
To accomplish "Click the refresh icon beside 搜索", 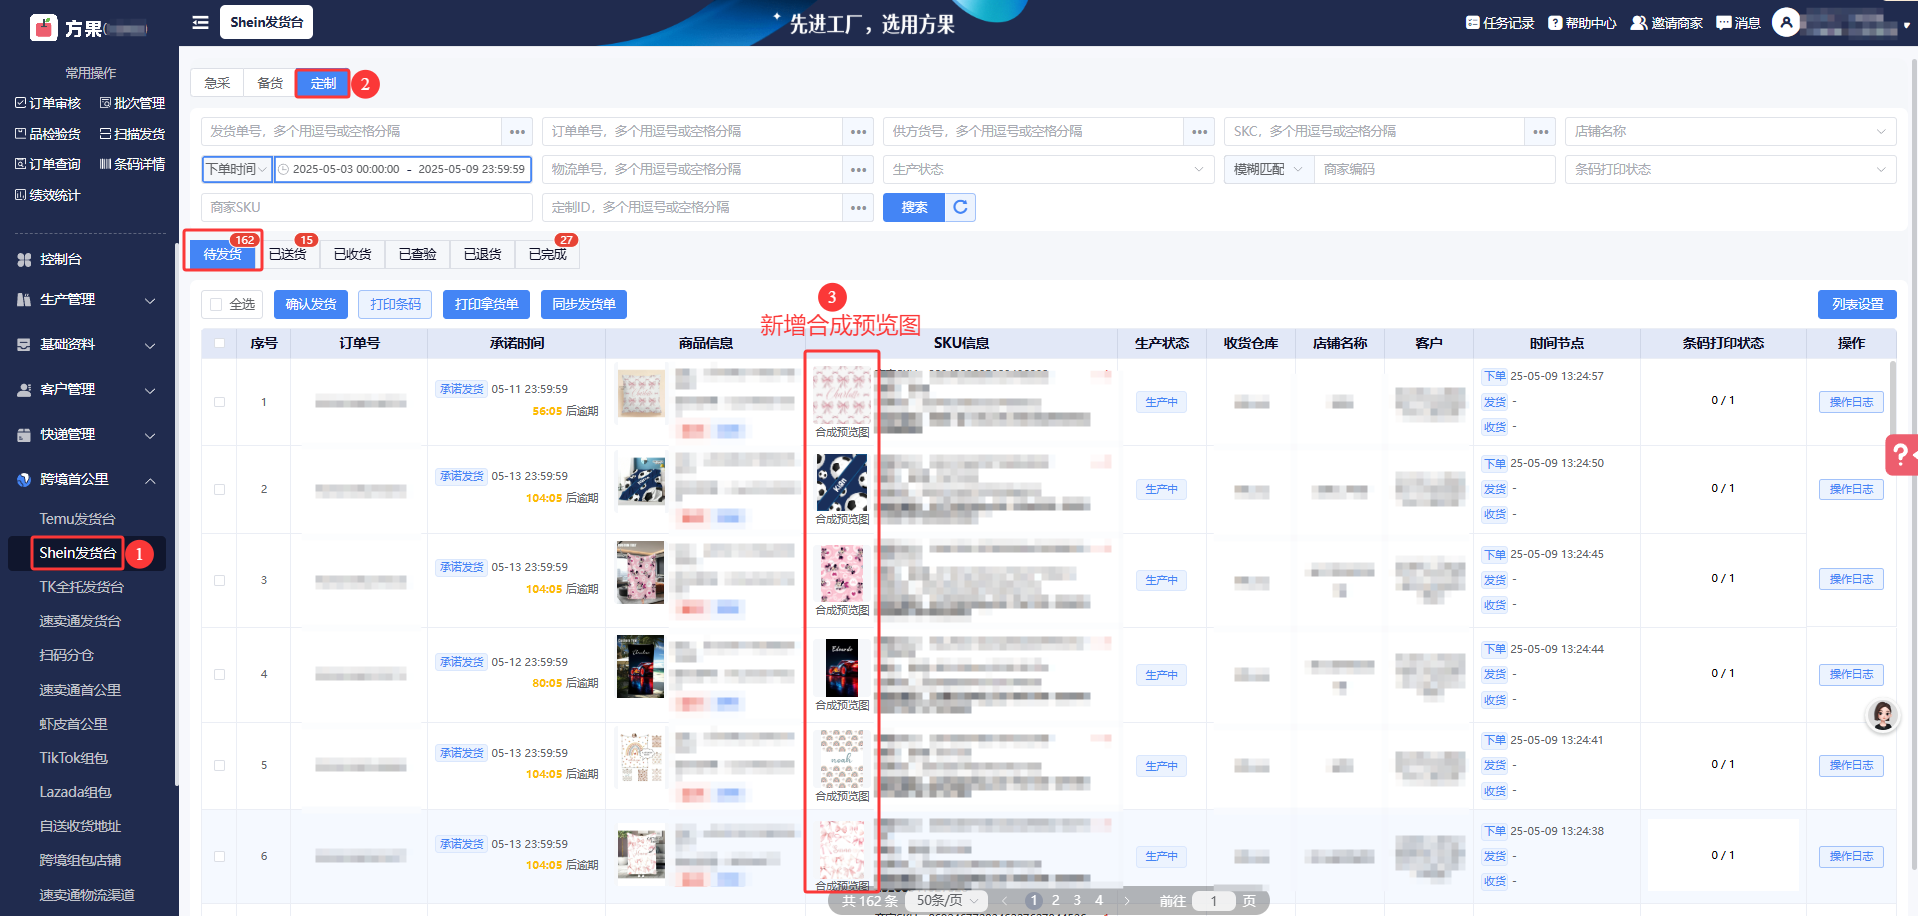I will pos(960,207).
